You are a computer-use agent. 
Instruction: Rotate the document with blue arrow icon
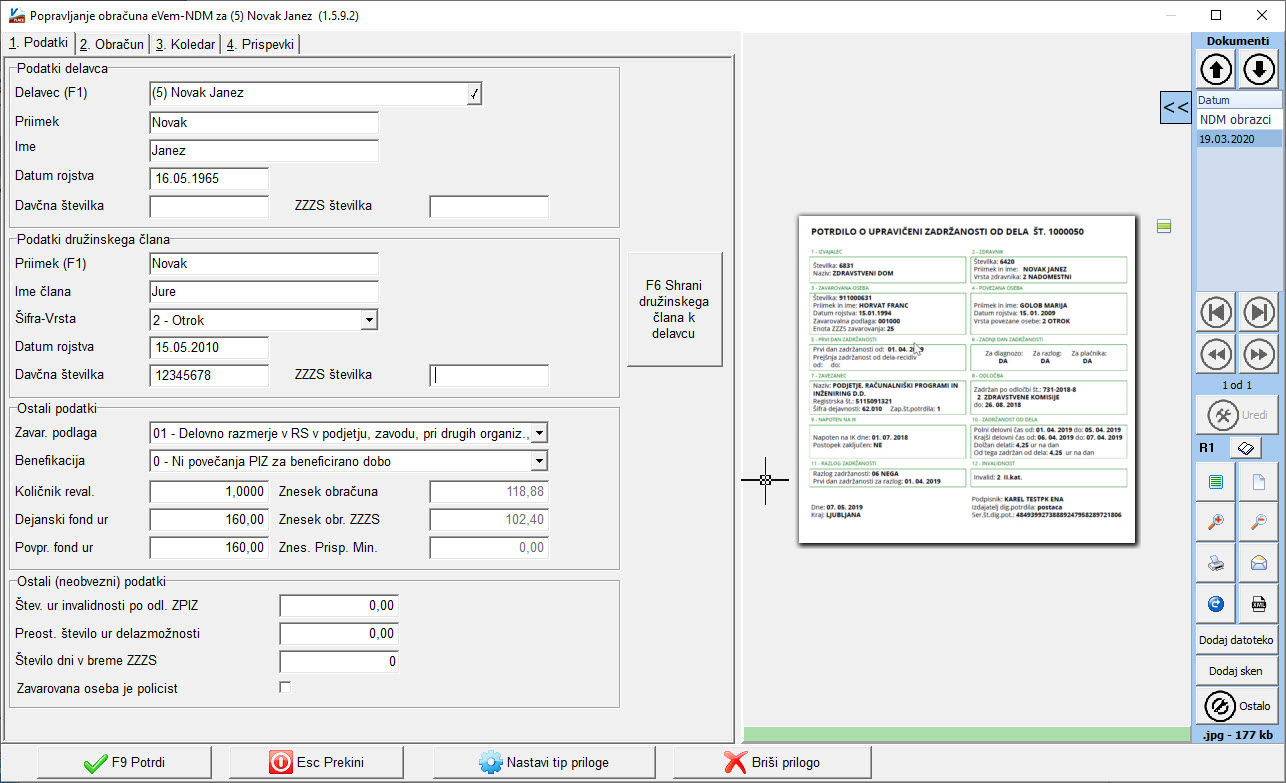(1216, 604)
